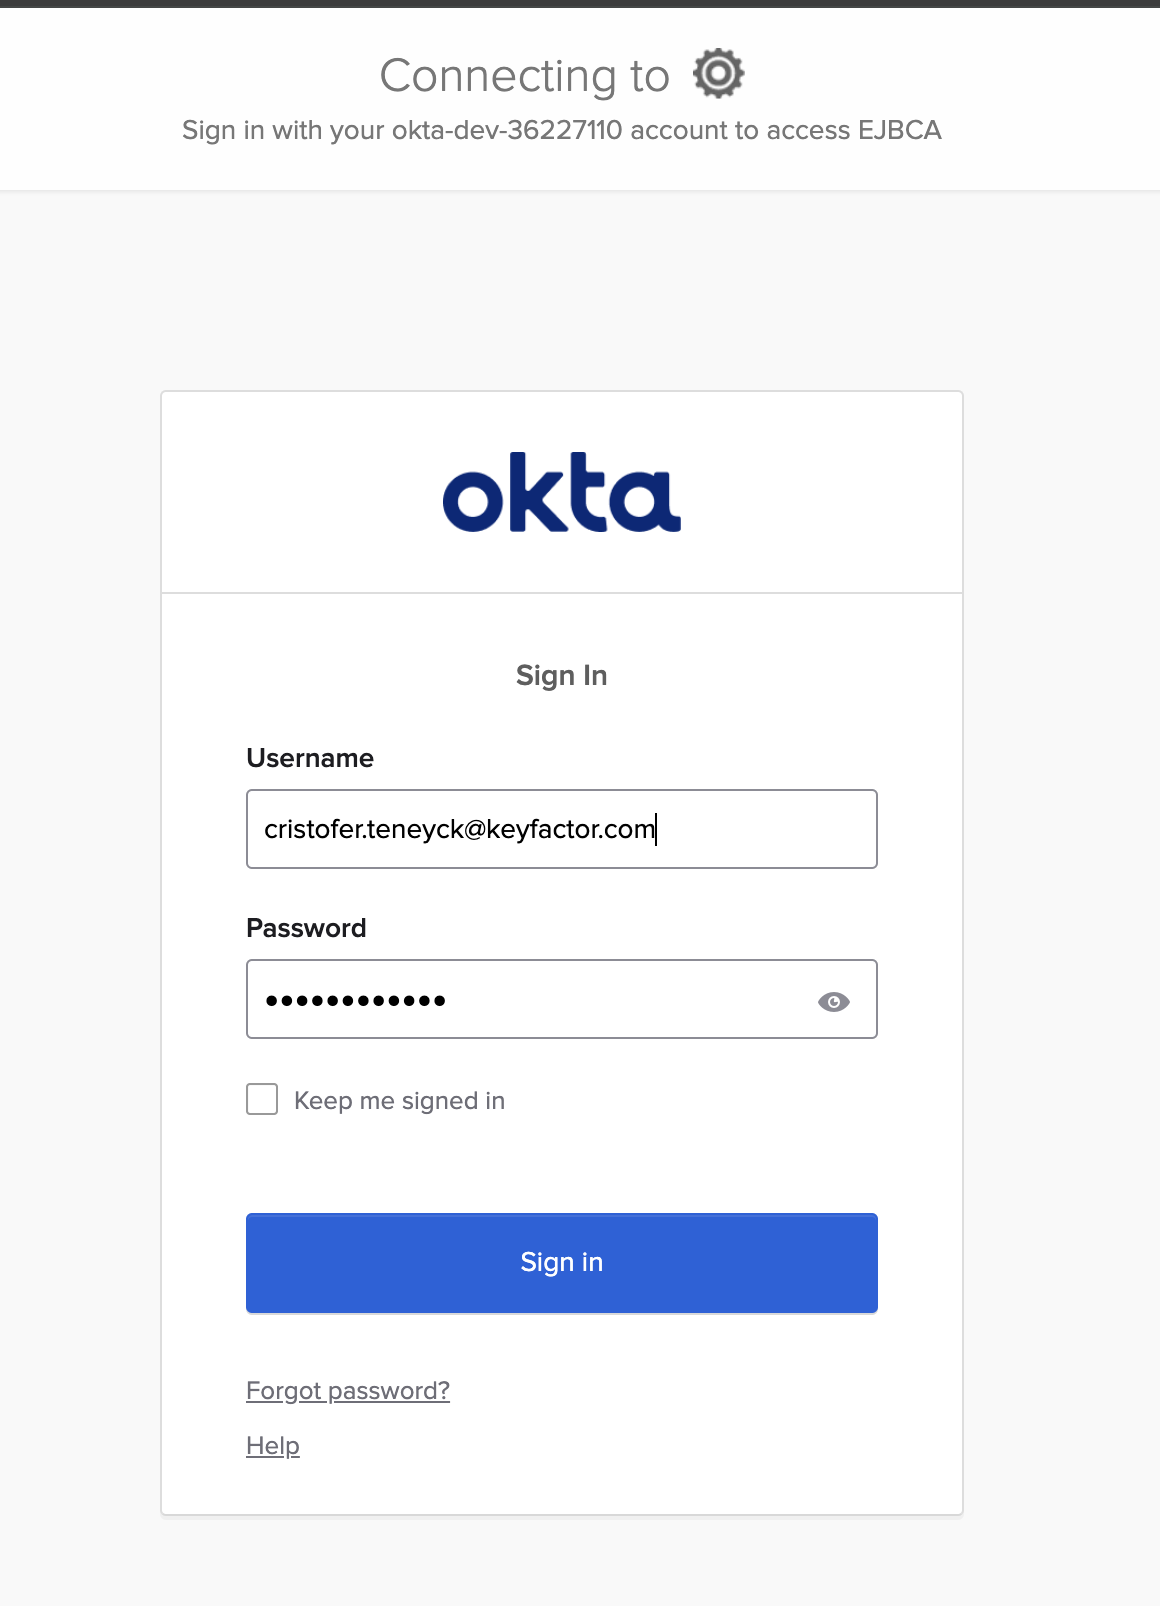Click the Username field label

310,758
